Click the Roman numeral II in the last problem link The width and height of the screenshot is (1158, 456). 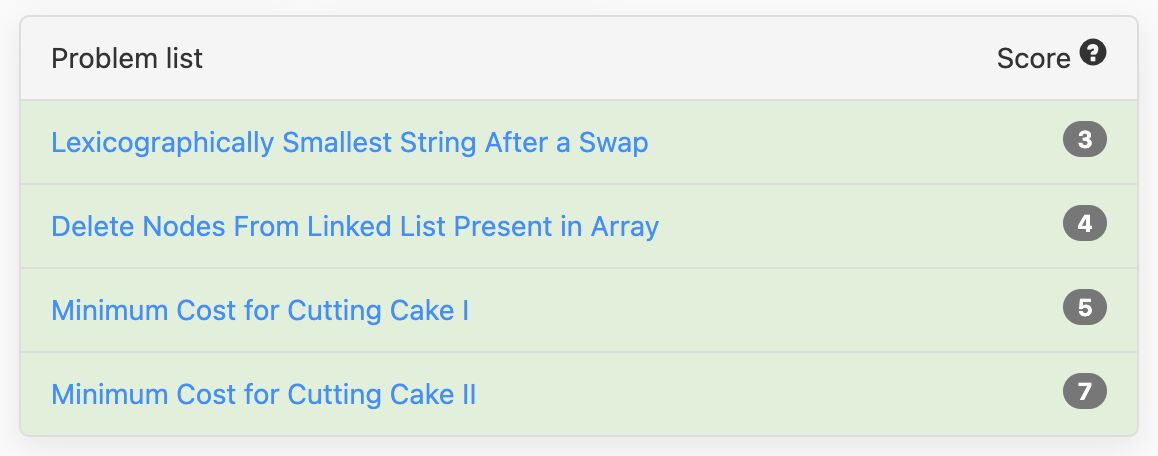(x=468, y=395)
